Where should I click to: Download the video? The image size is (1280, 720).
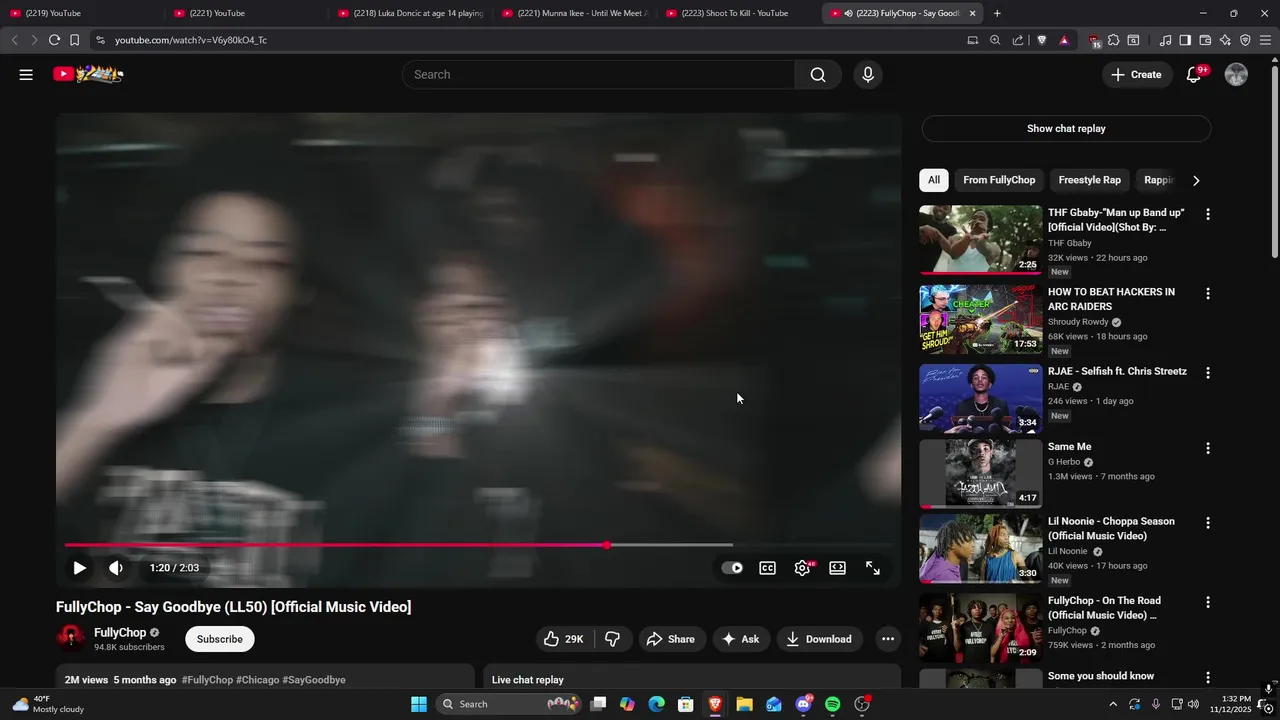pyautogui.click(x=819, y=639)
